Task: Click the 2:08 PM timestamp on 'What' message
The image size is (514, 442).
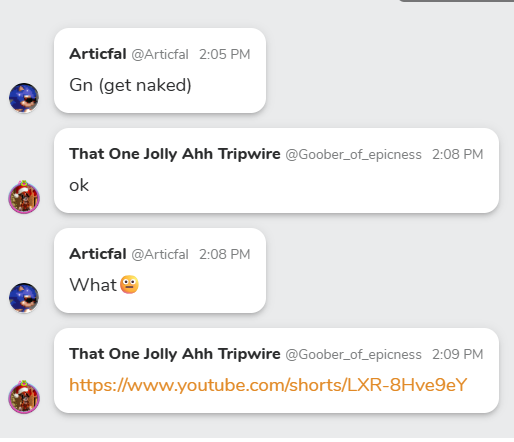Action: [x=225, y=254]
